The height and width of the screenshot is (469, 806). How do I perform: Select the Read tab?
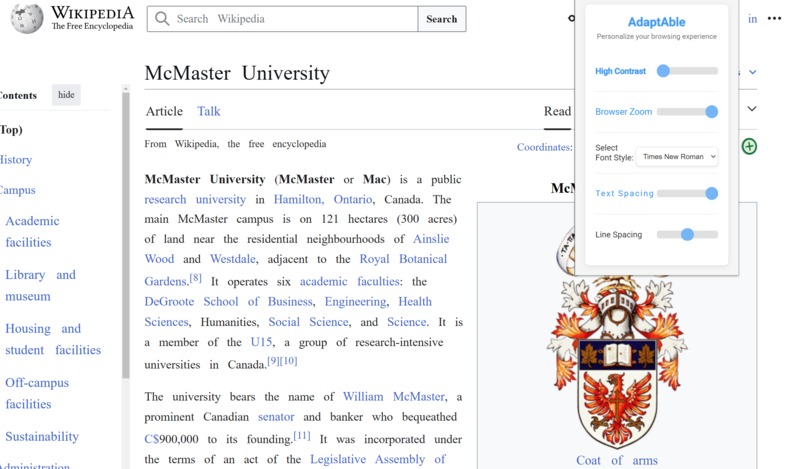pos(557,111)
